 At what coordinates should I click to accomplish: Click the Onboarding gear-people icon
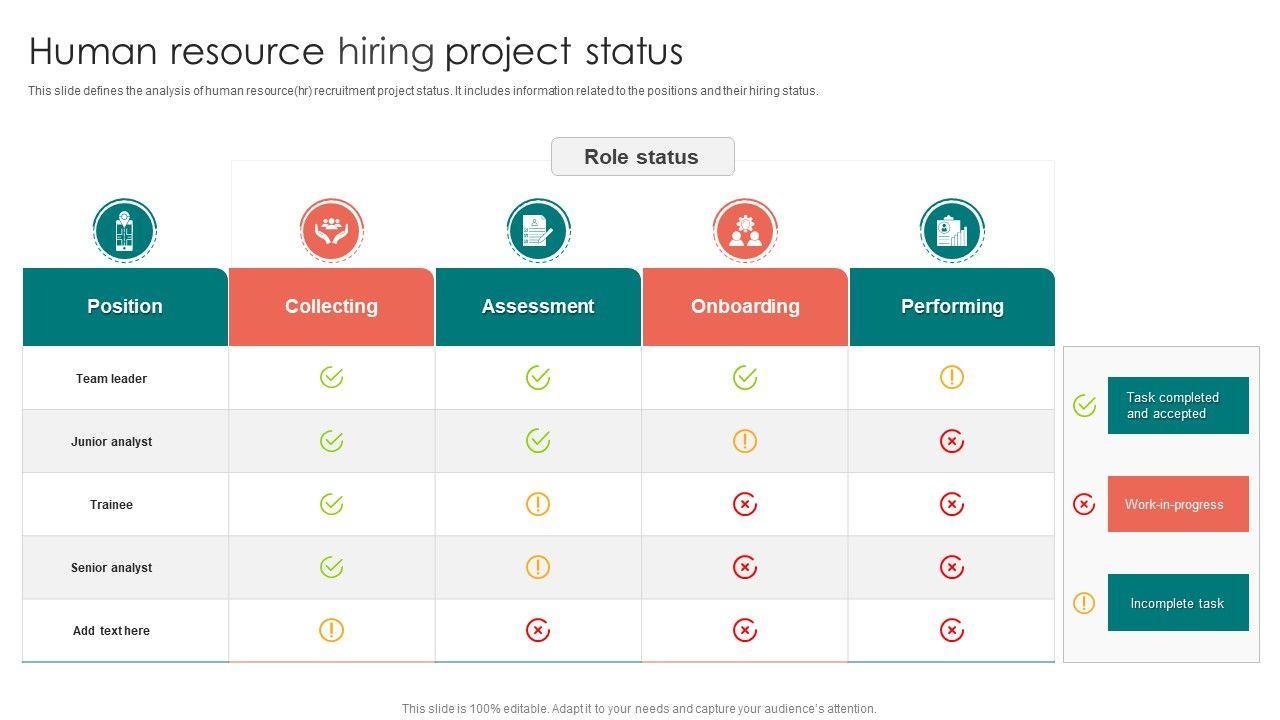click(x=745, y=231)
